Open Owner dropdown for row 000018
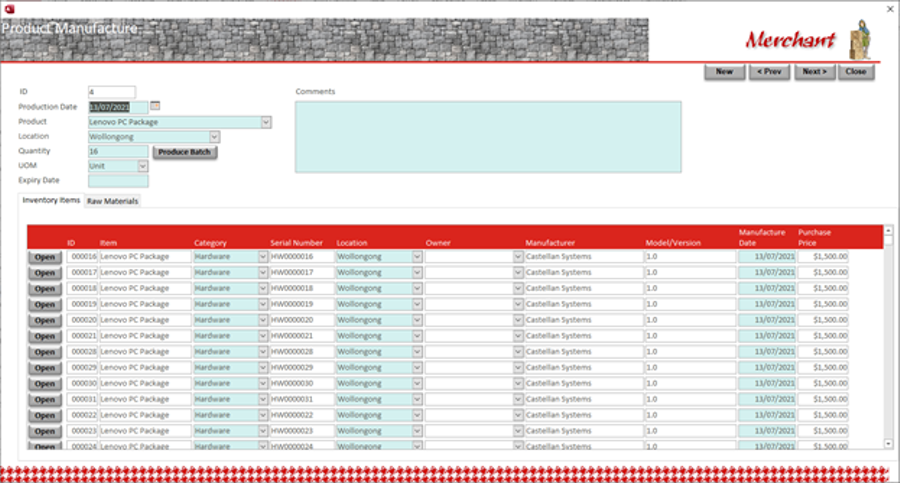This screenshot has height=483, width=900. click(x=518, y=288)
